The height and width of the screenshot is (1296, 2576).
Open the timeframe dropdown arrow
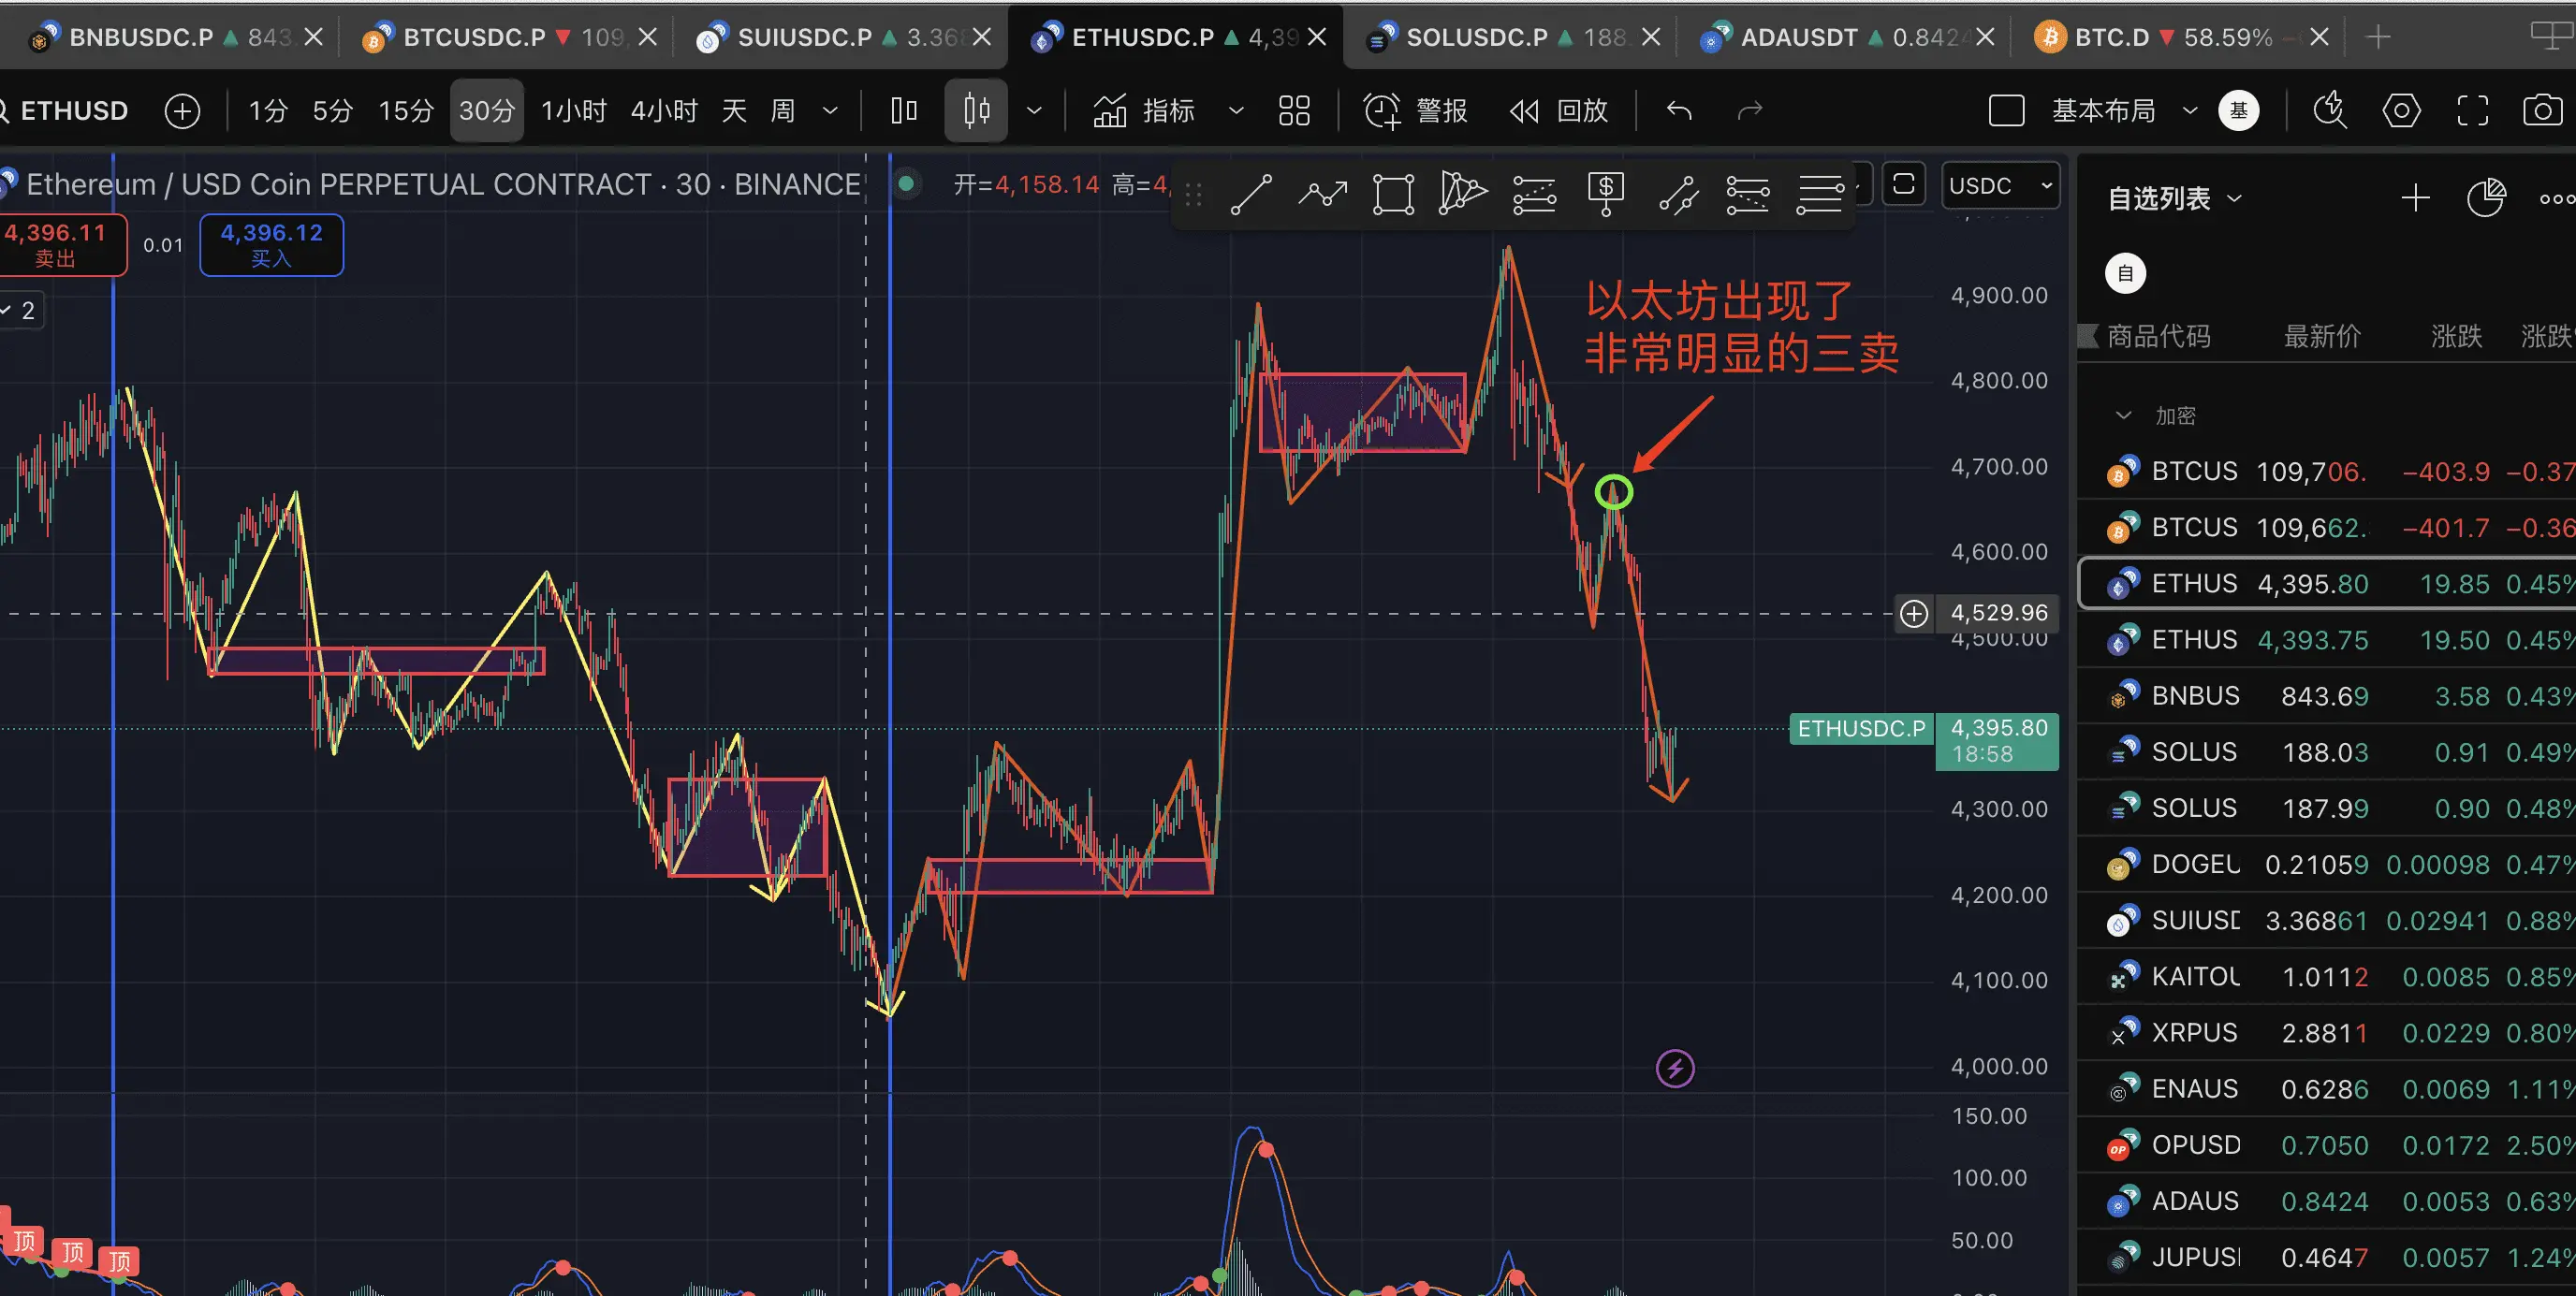(x=830, y=110)
